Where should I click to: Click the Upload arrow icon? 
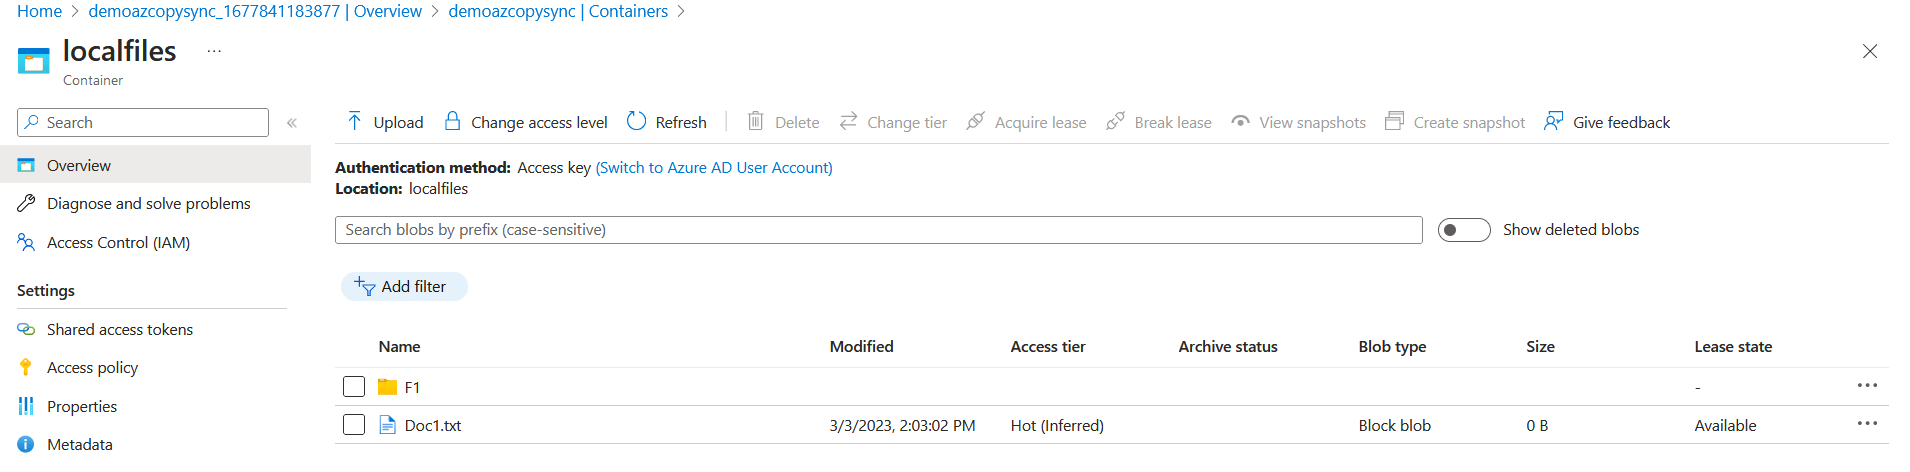point(354,121)
